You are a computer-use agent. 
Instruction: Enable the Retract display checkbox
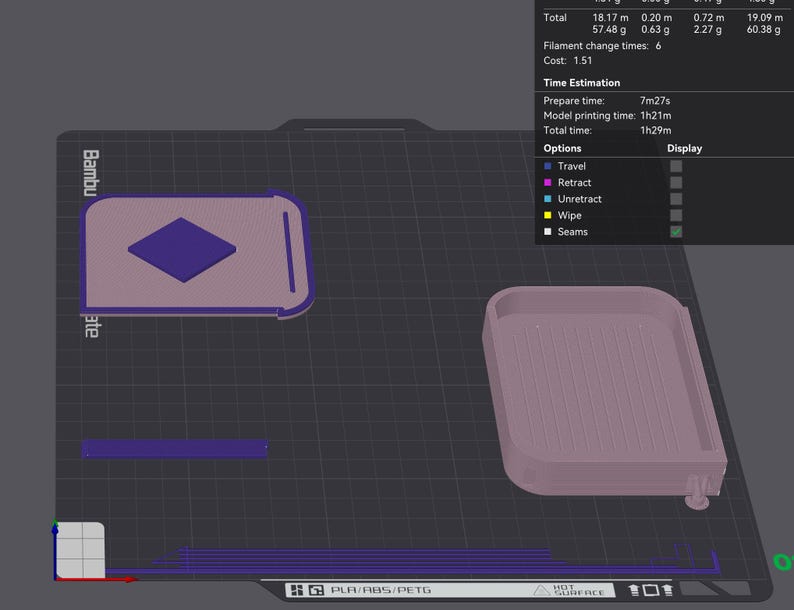tap(676, 182)
